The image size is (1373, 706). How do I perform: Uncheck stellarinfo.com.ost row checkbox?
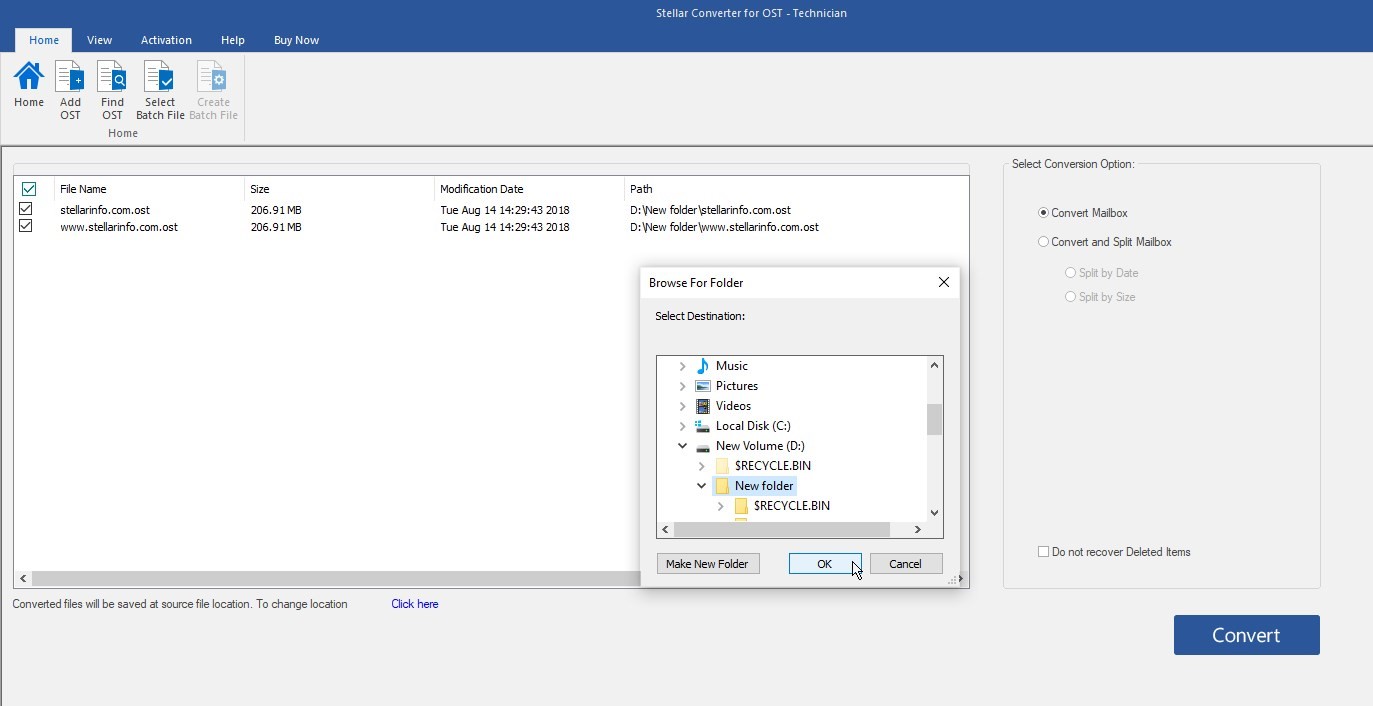click(26, 209)
